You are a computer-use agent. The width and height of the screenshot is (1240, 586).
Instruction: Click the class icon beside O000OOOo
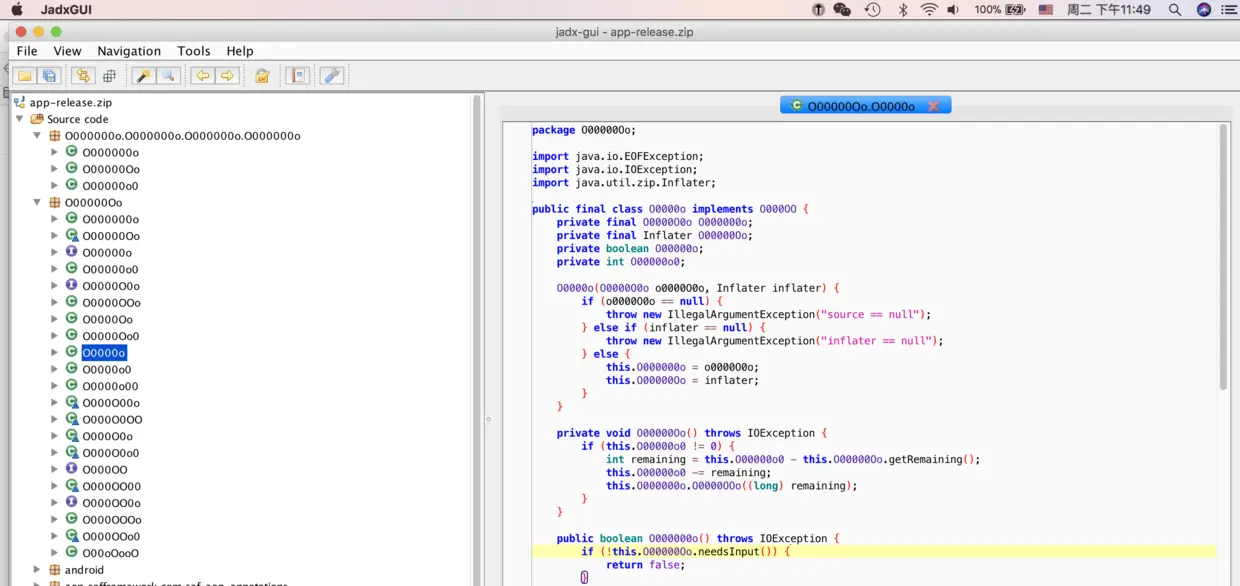[72, 519]
